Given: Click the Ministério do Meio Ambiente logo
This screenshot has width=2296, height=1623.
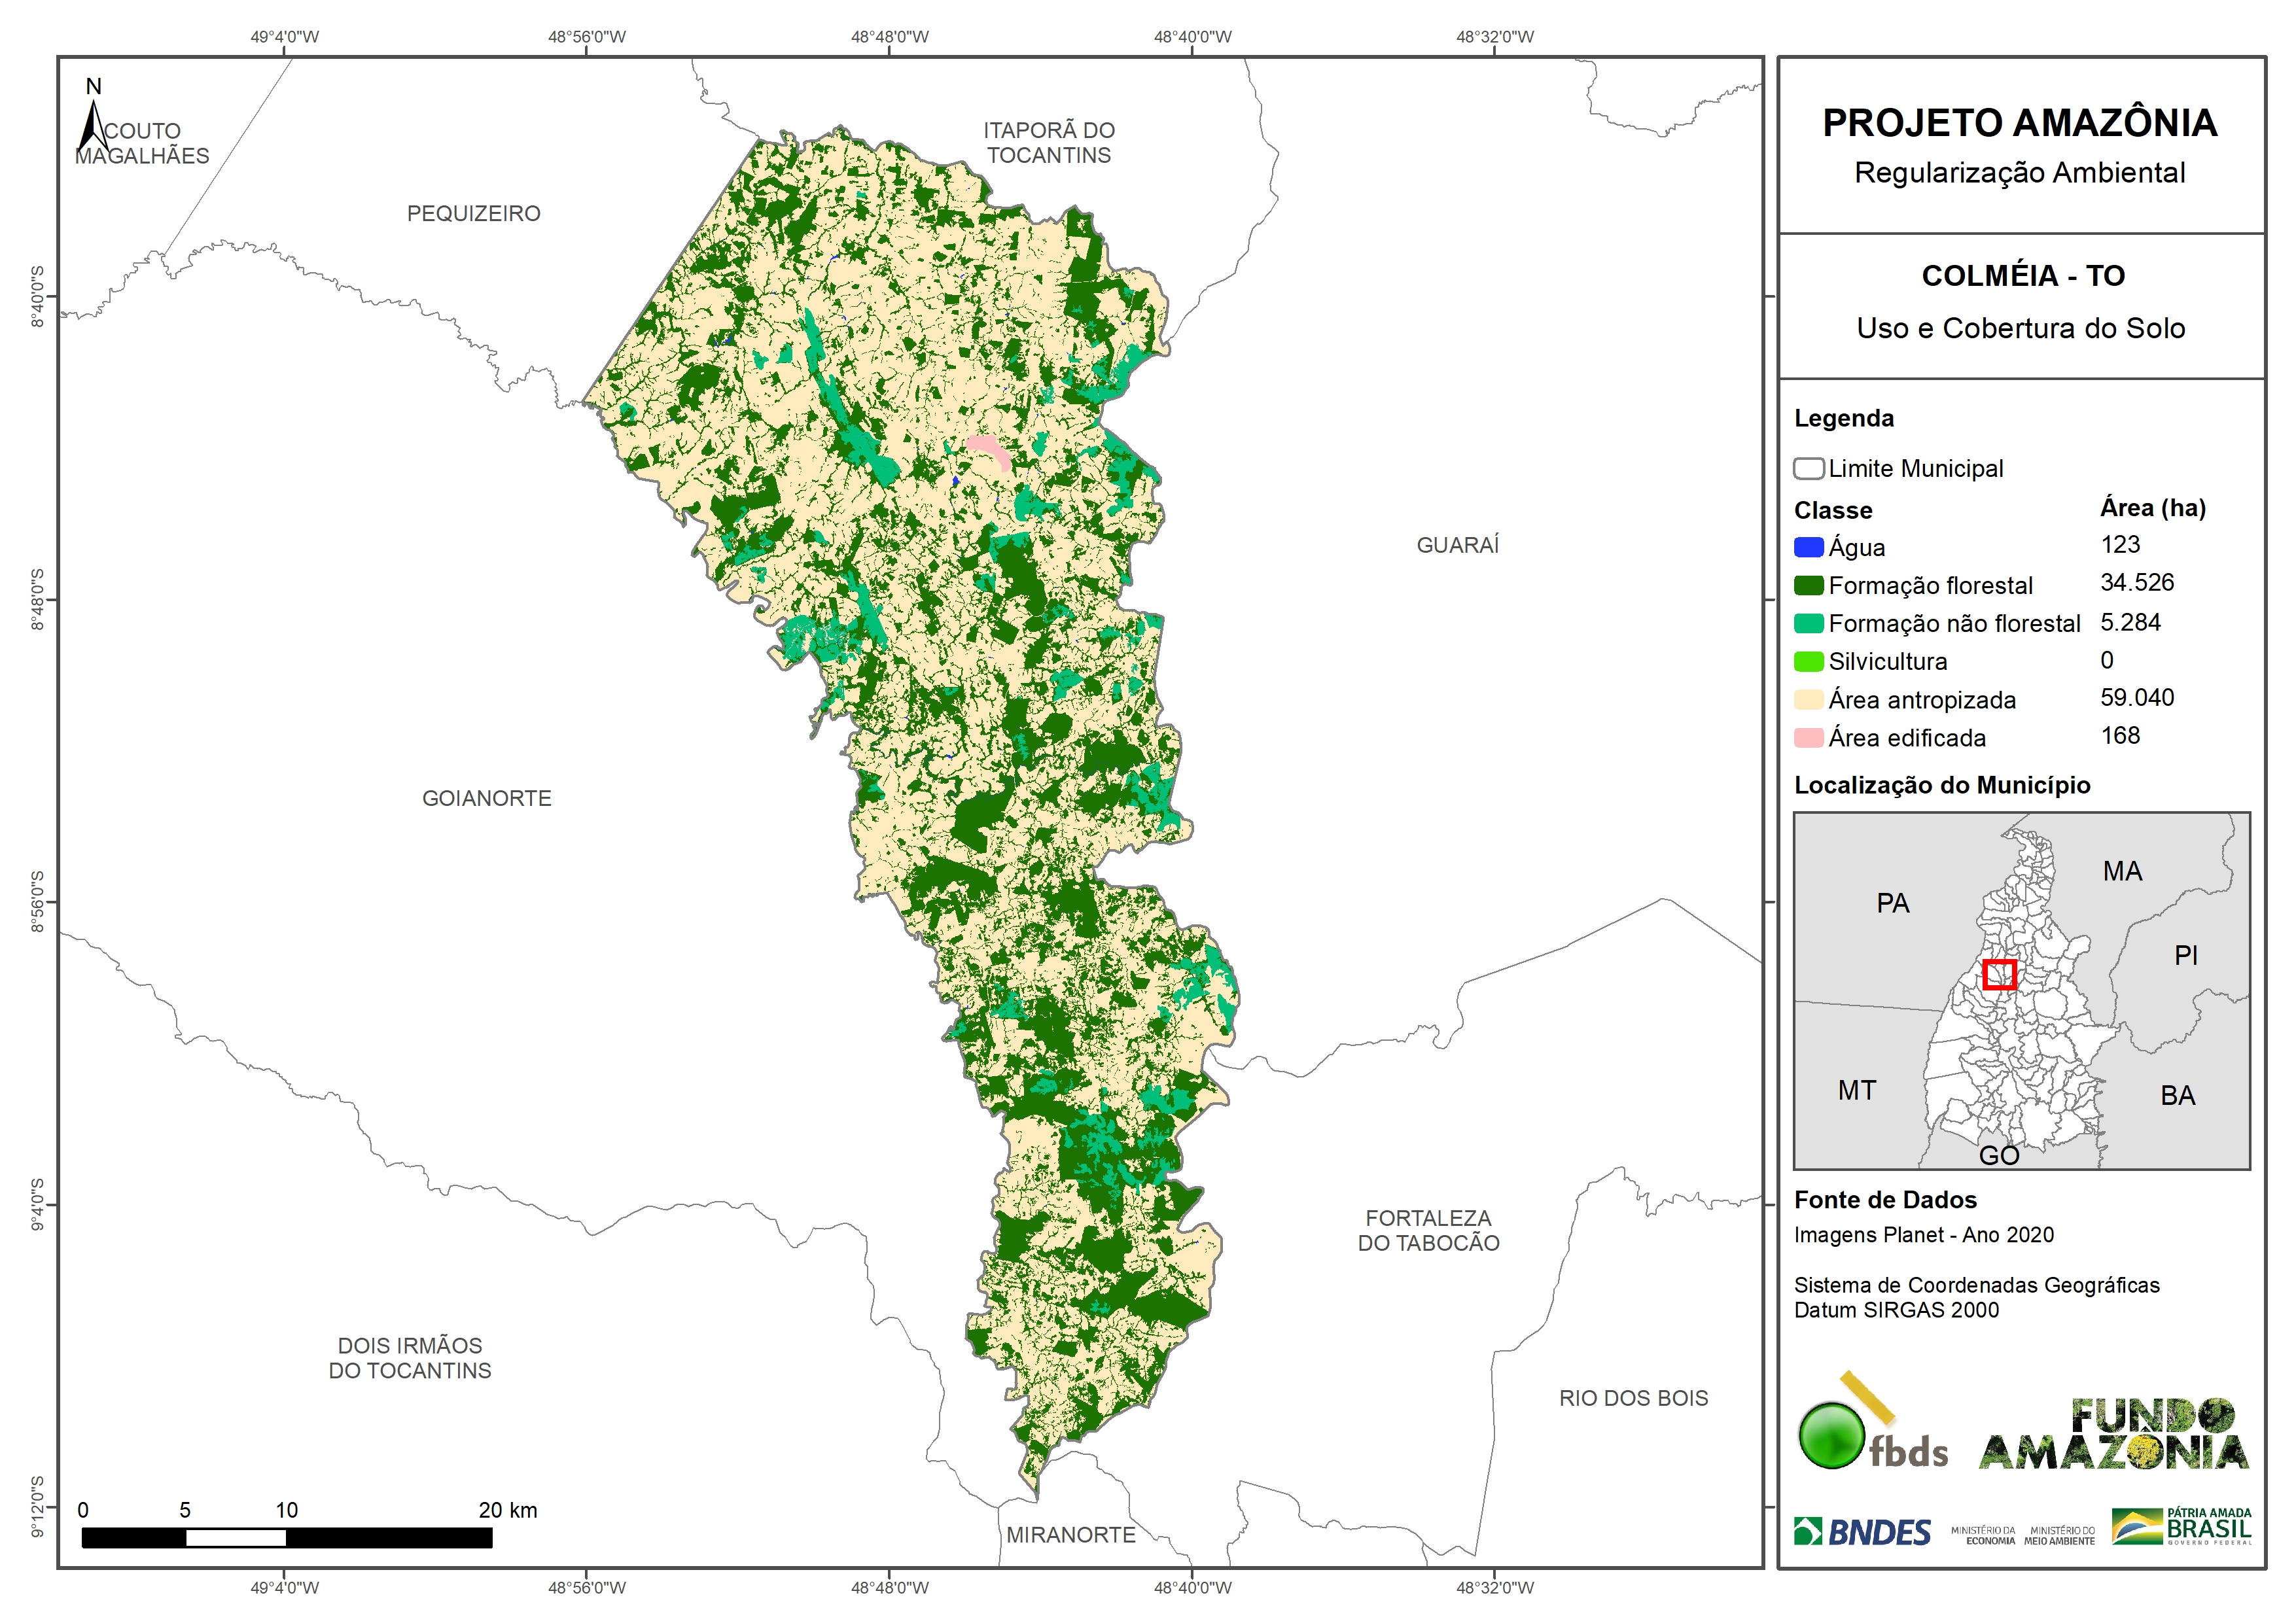Looking at the screenshot, I should [x=2059, y=1535].
